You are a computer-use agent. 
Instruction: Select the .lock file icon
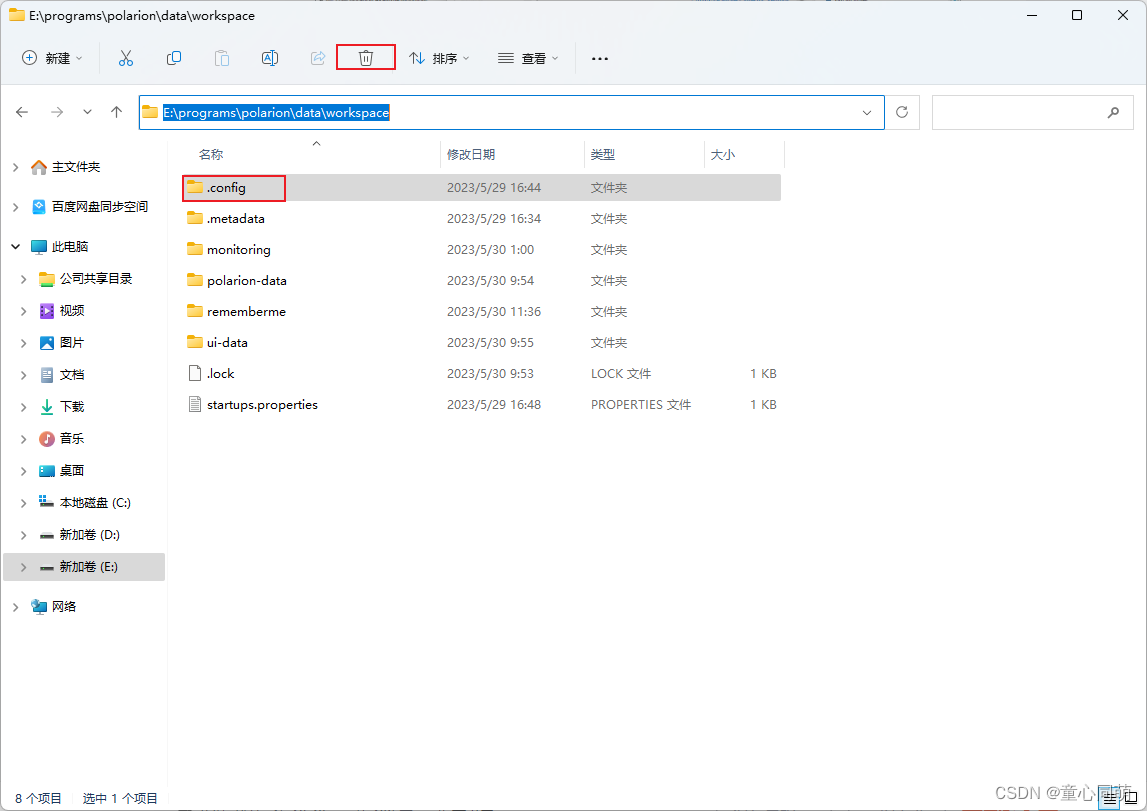point(195,373)
